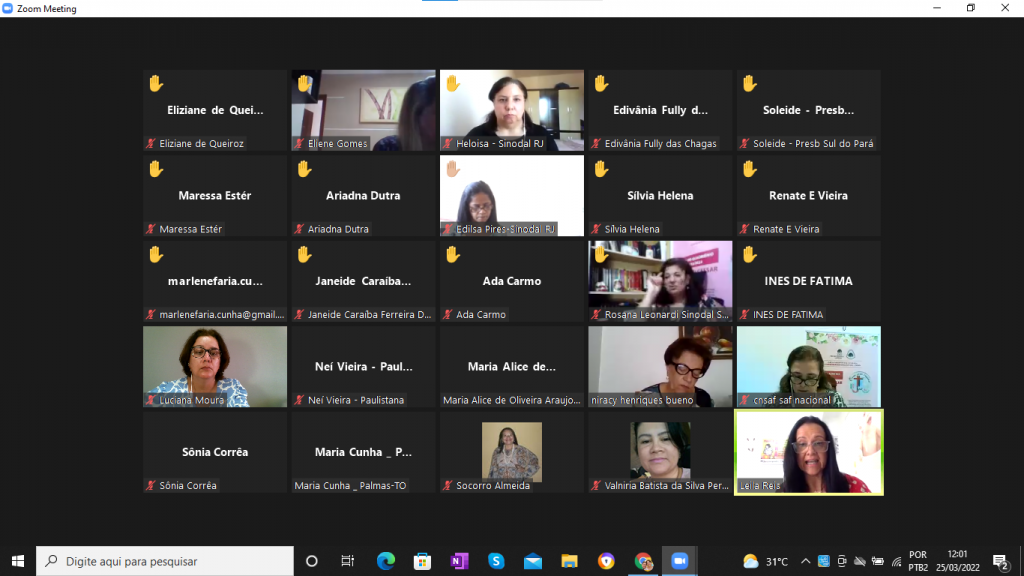Viewport: 1024px width, 576px height.
Task: Select Leila Reis's highlighted video tile
Action: [809, 452]
